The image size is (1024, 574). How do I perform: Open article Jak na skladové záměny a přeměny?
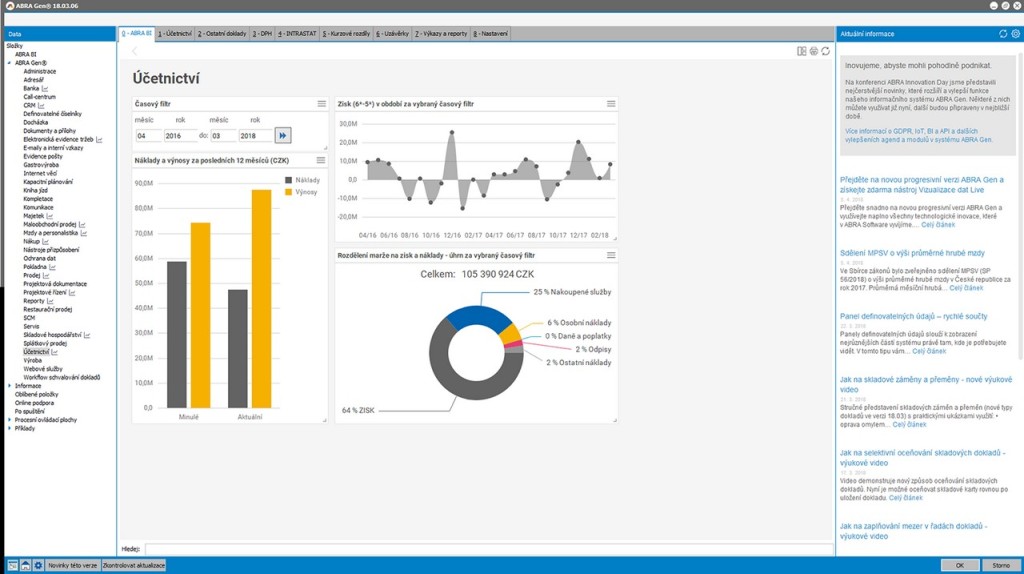coord(925,384)
